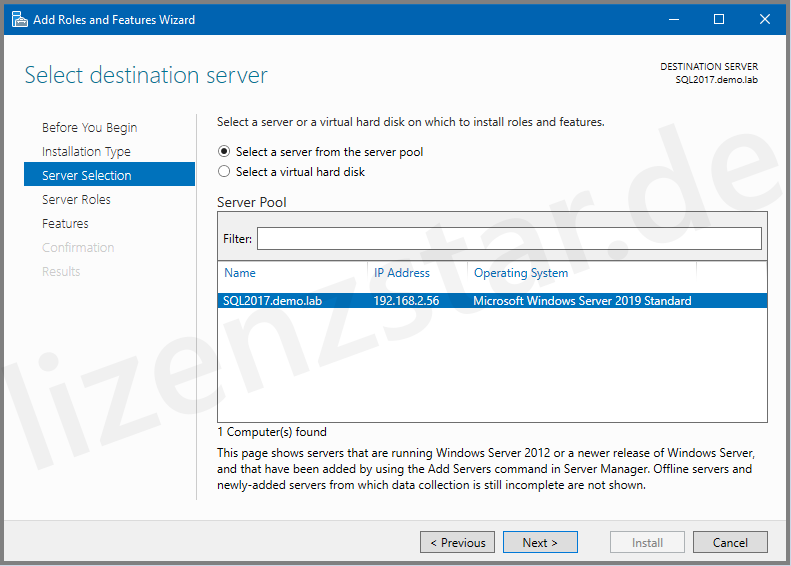Switch to the Features step
This screenshot has height=566, width=791.
point(65,224)
